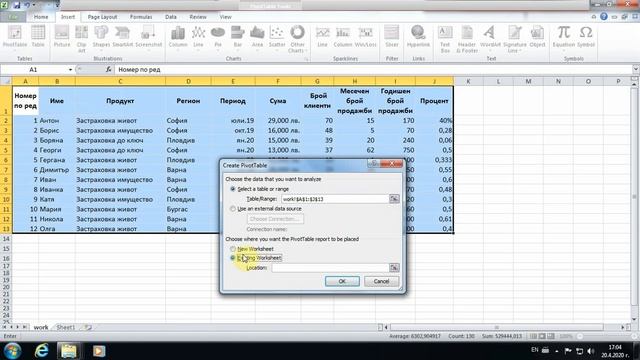Click in the Location input field
The image size is (640, 360).
tap(330, 268)
